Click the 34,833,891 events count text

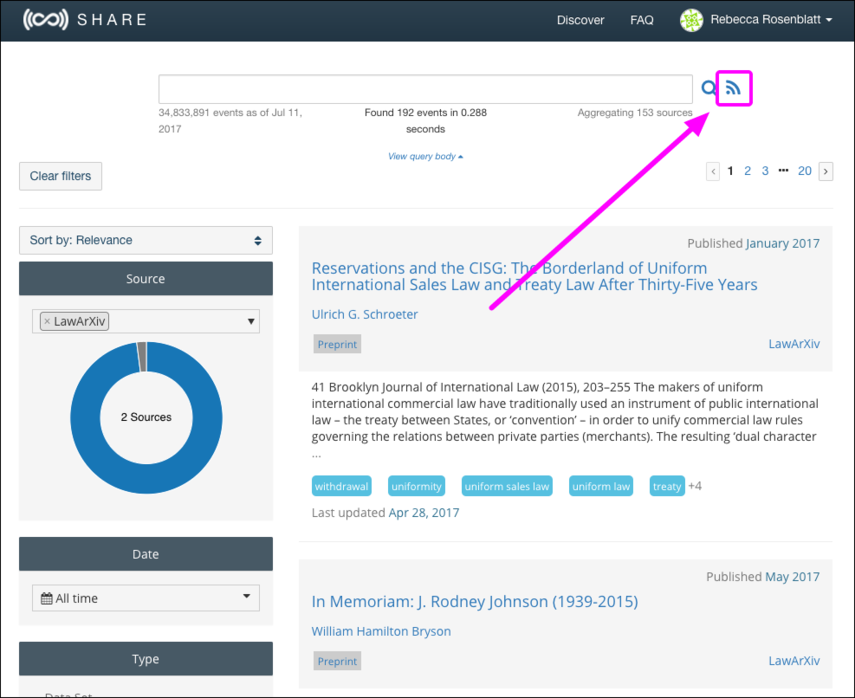click(x=231, y=121)
